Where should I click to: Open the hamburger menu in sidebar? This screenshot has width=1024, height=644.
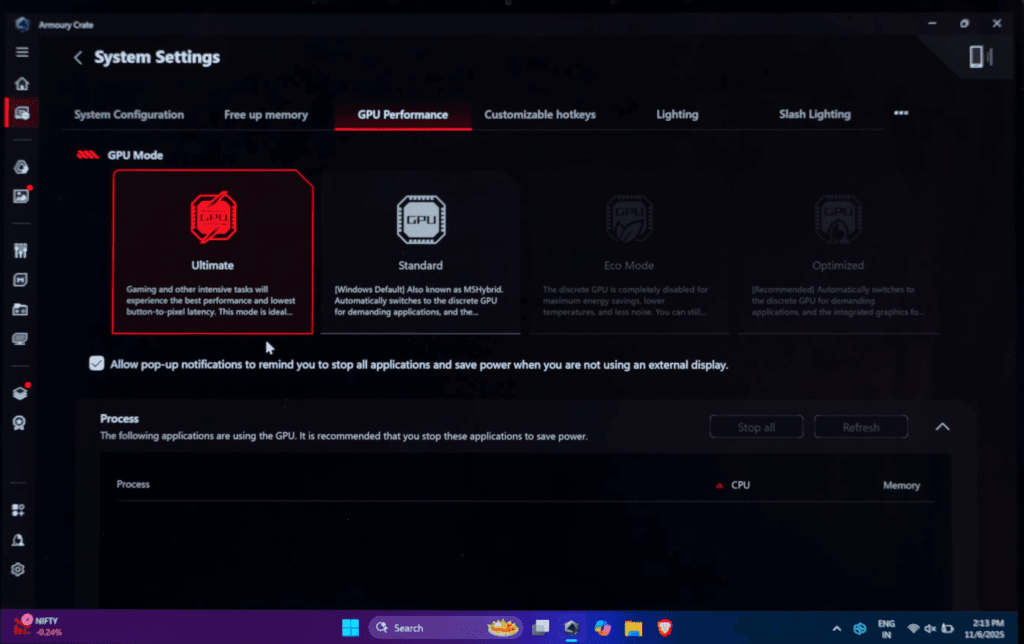pyautogui.click(x=22, y=52)
